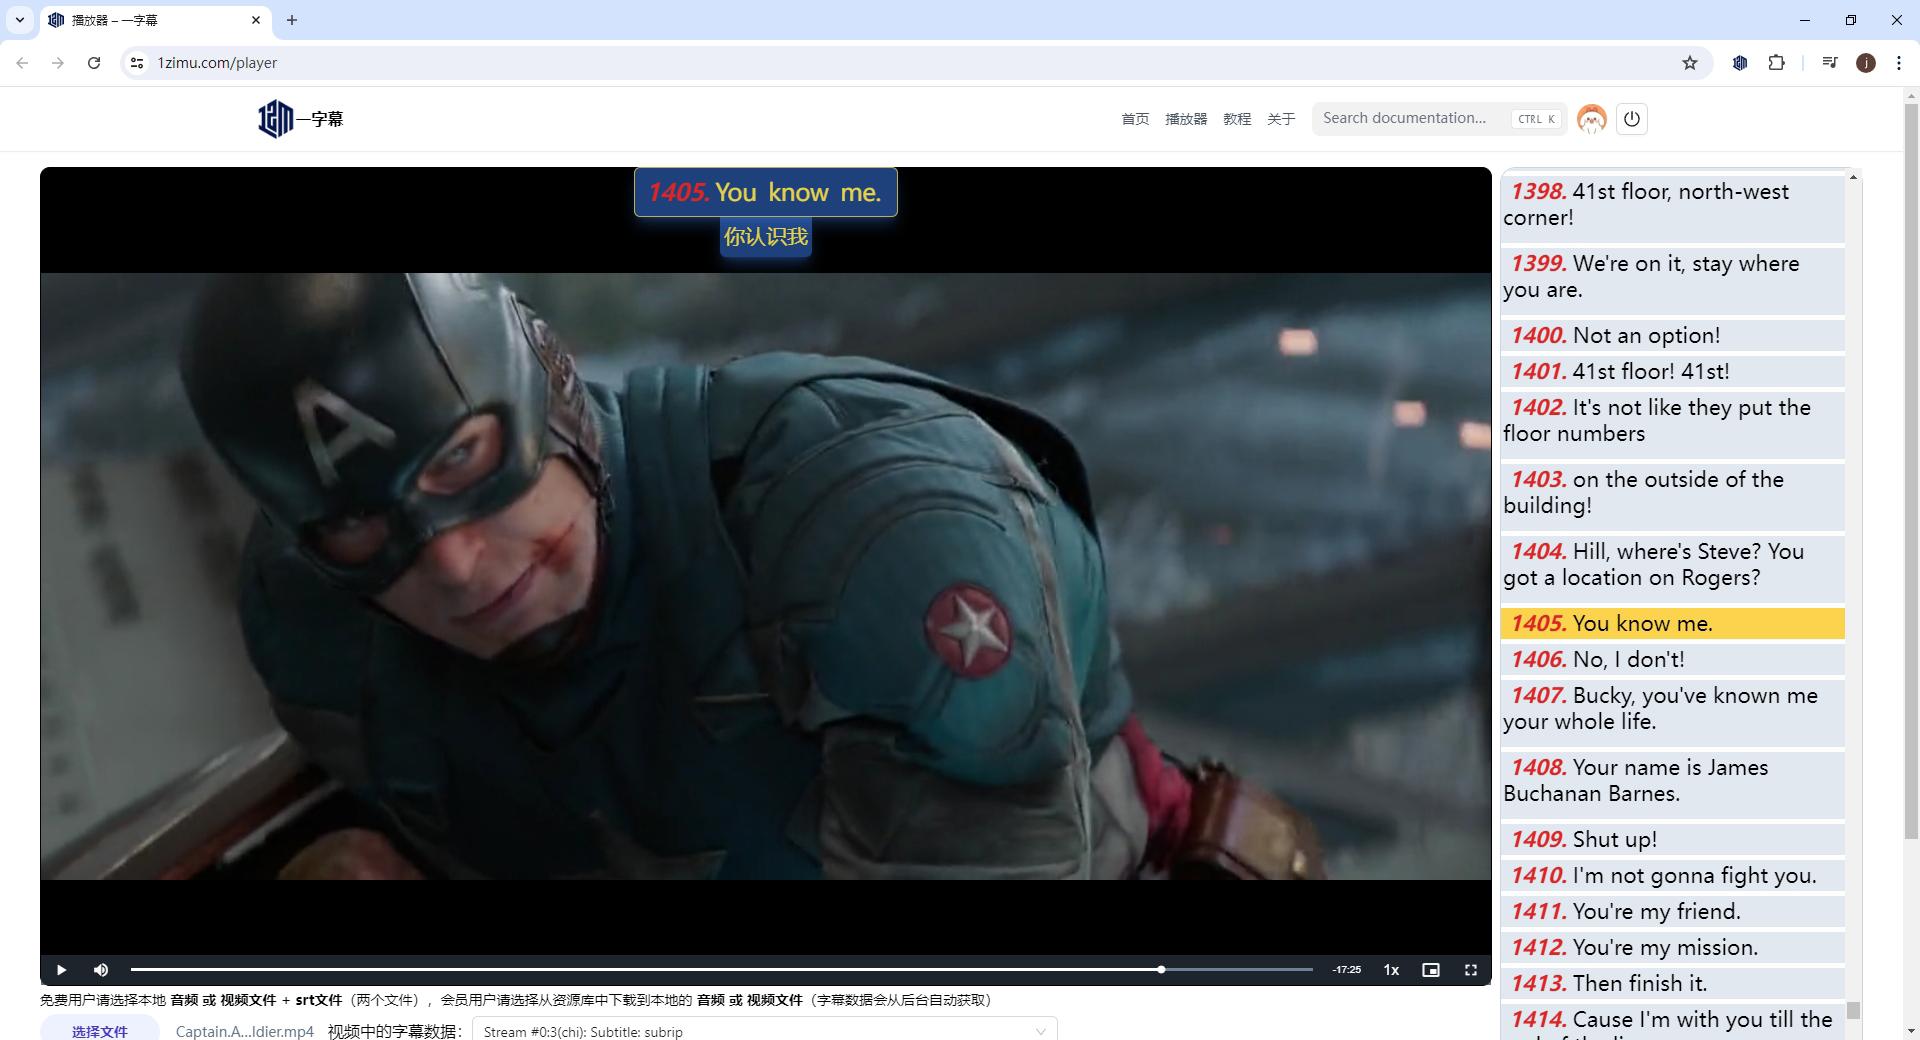1920x1040 pixels.
Task: Open the 1x playback speed menu
Action: (x=1390, y=970)
